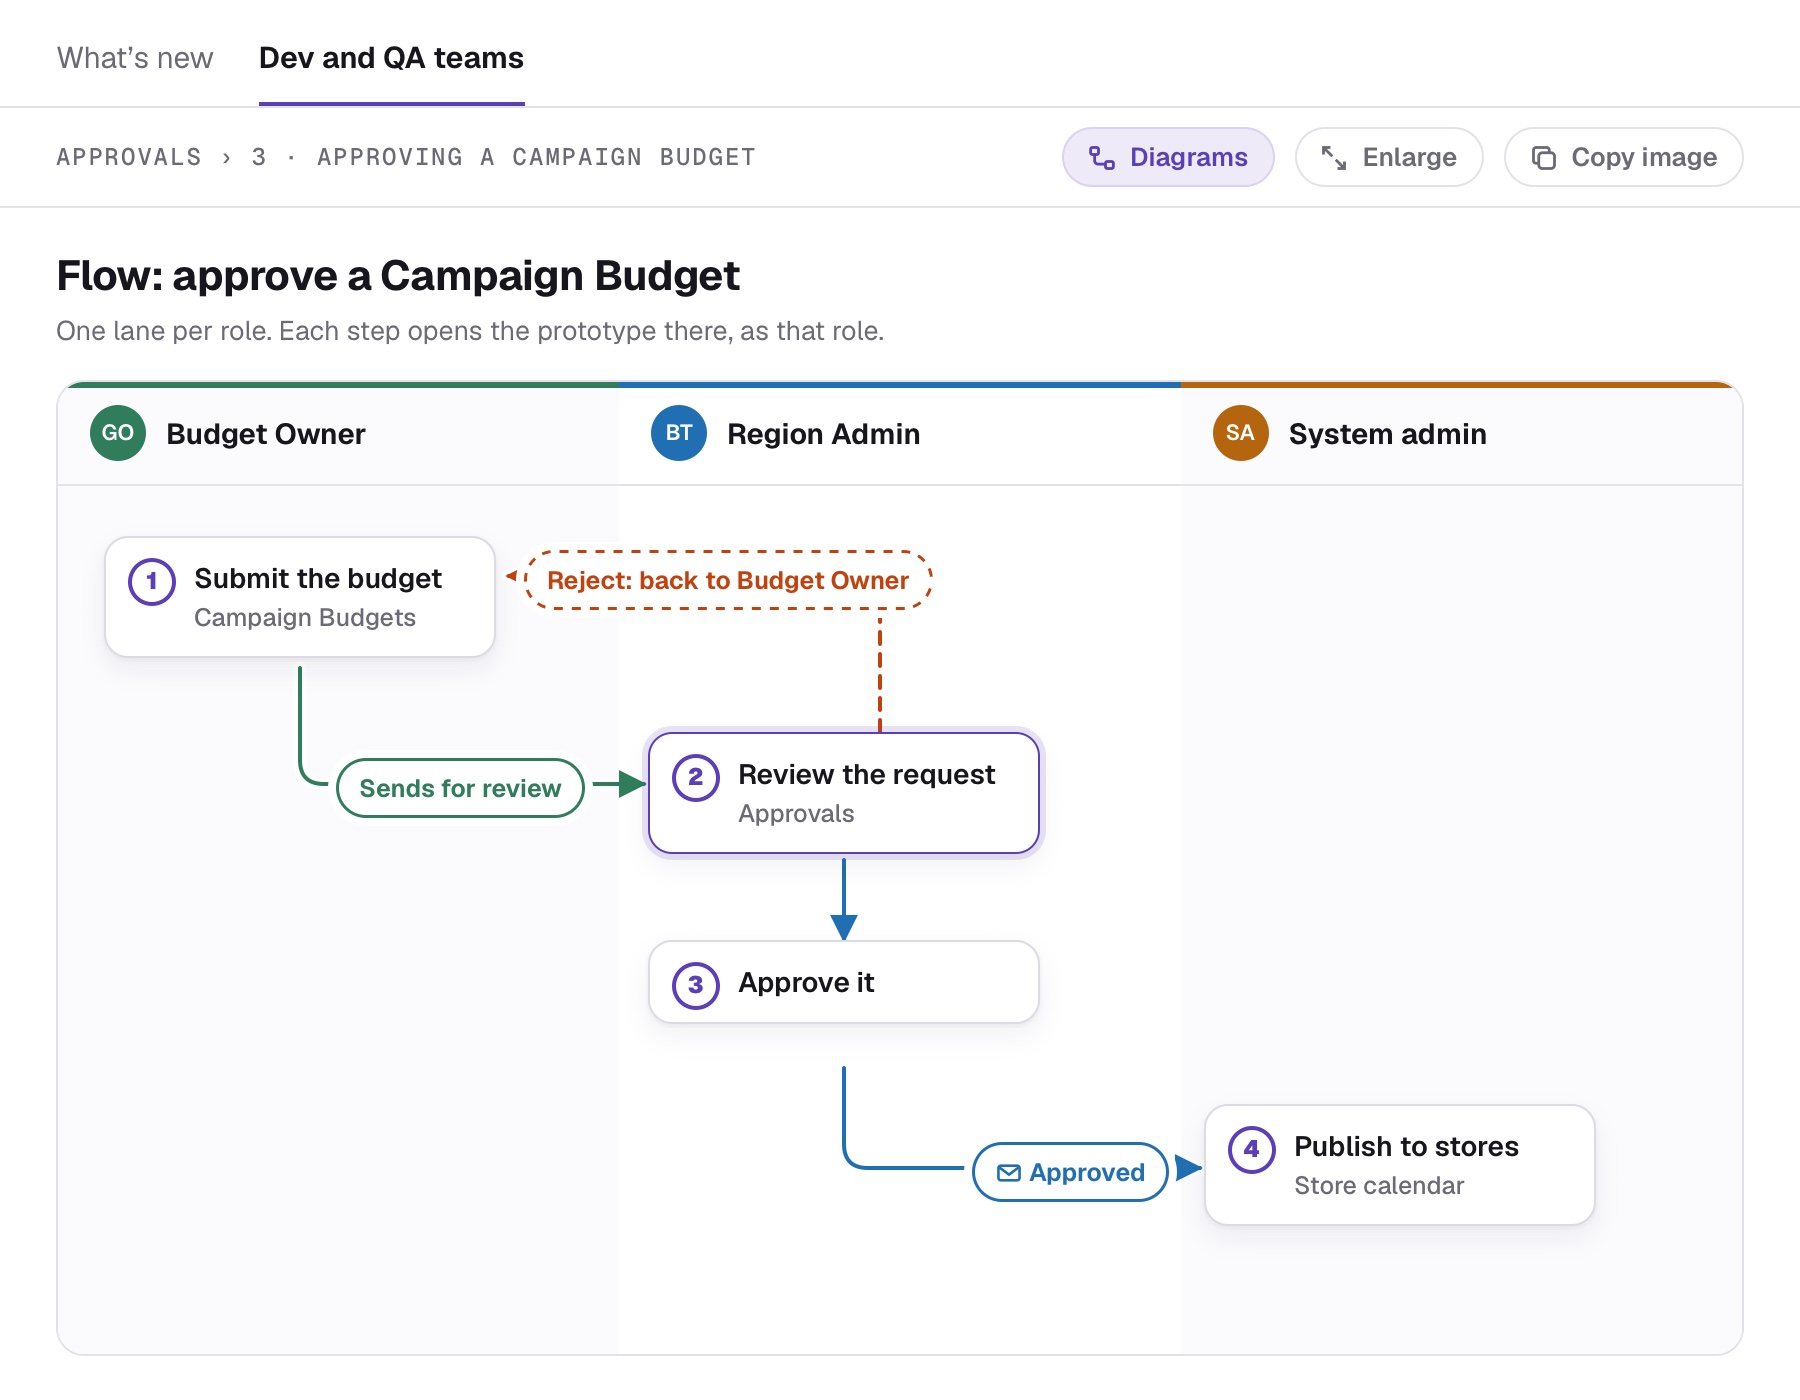Click the Approvals breadcrumb

(x=129, y=157)
